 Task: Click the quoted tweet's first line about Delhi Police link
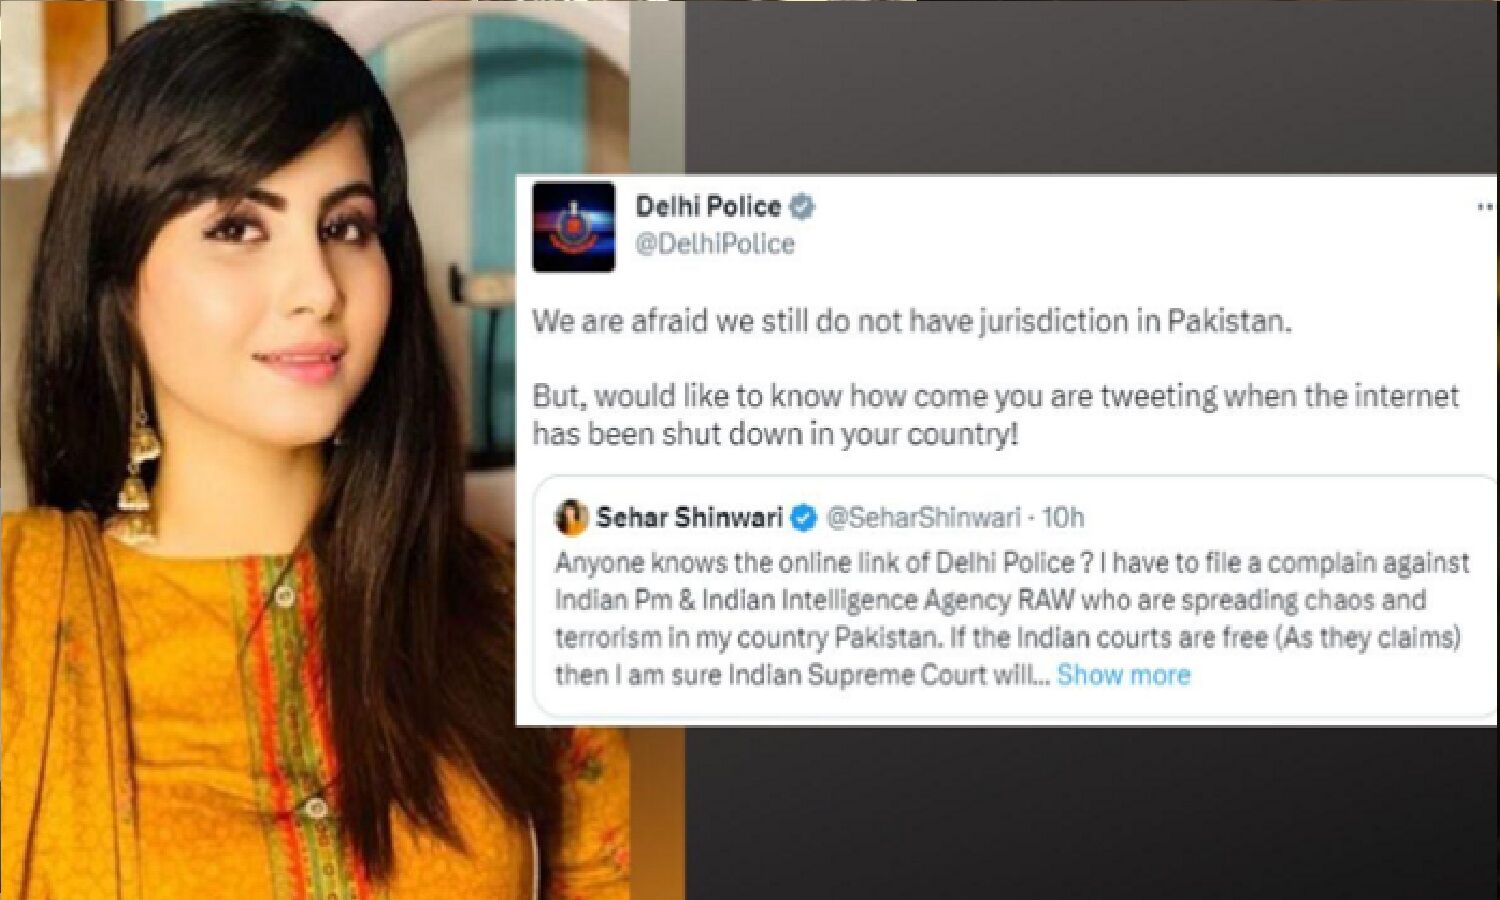(1012, 563)
